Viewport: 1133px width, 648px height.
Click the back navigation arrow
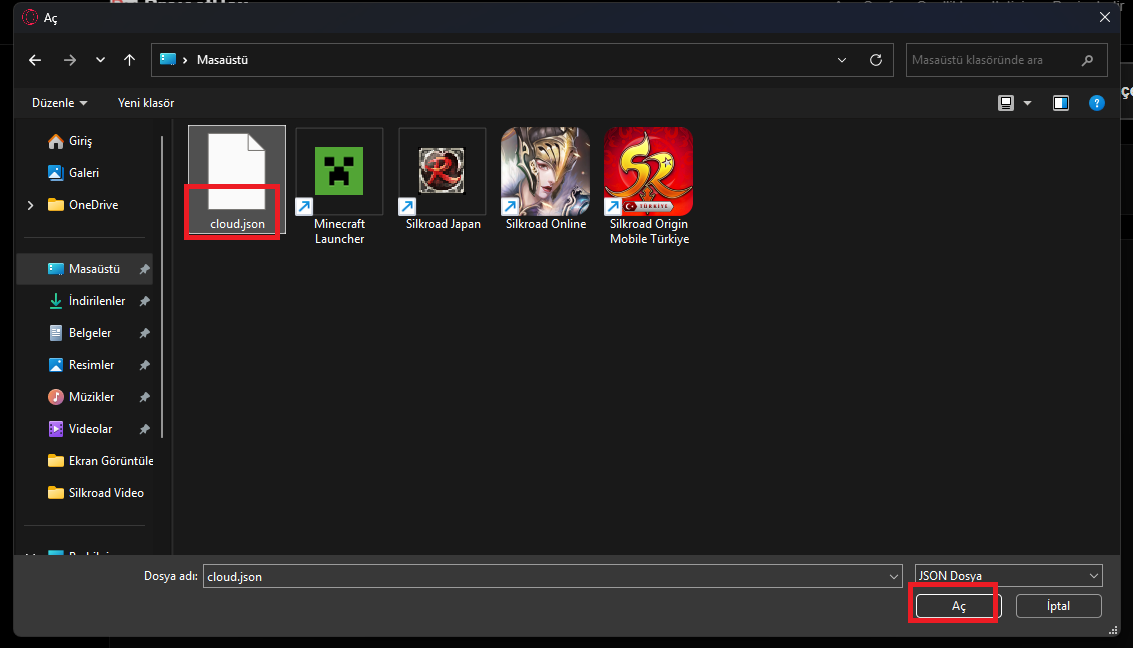click(x=35, y=60)
